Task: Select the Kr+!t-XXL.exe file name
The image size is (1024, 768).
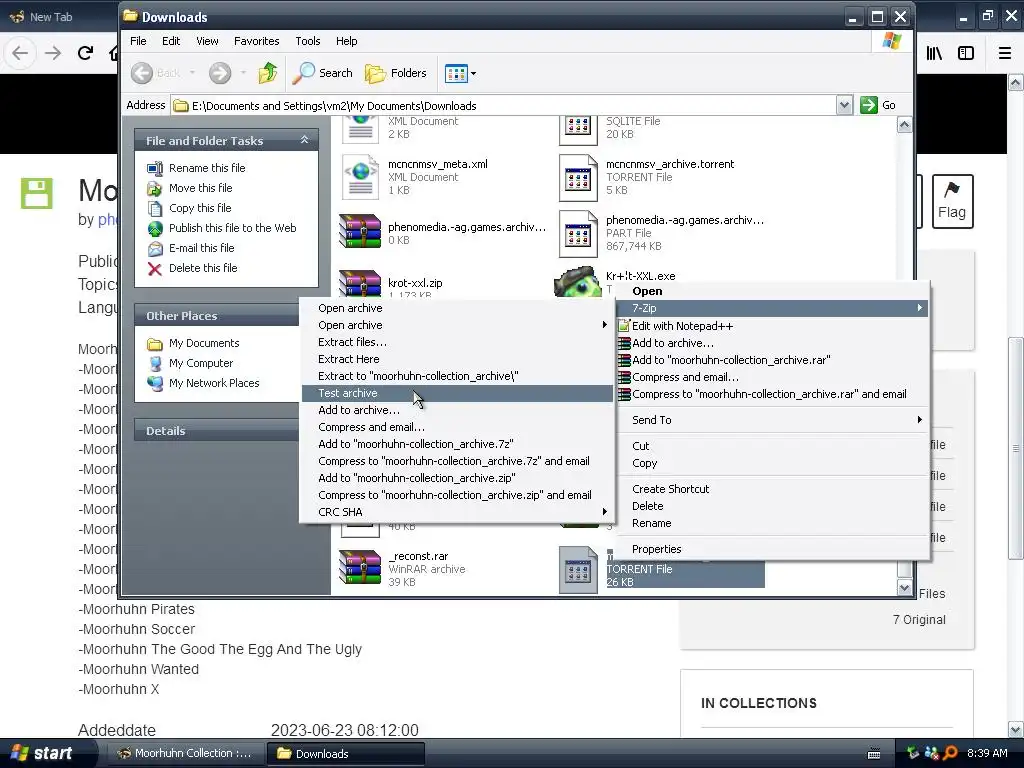Action: [x=640, y=276]
